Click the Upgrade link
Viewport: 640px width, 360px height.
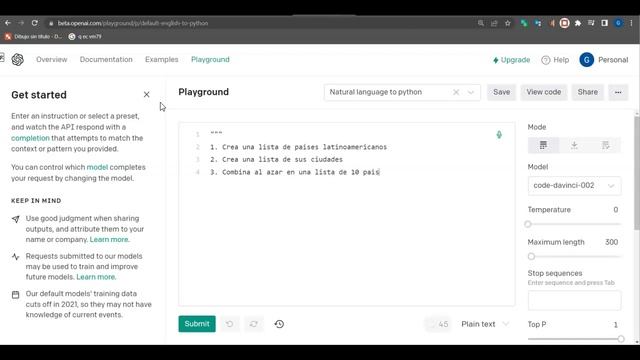(x=511, y=60)
